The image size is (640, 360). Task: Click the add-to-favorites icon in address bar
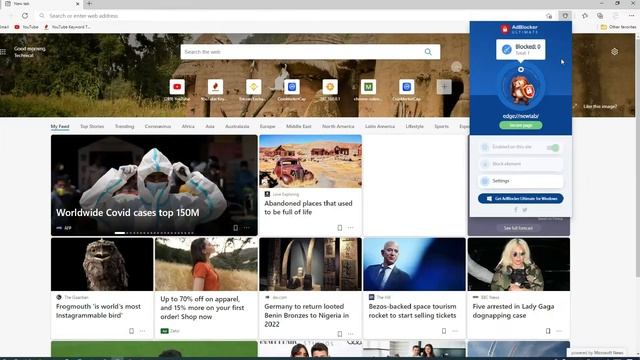549,16
